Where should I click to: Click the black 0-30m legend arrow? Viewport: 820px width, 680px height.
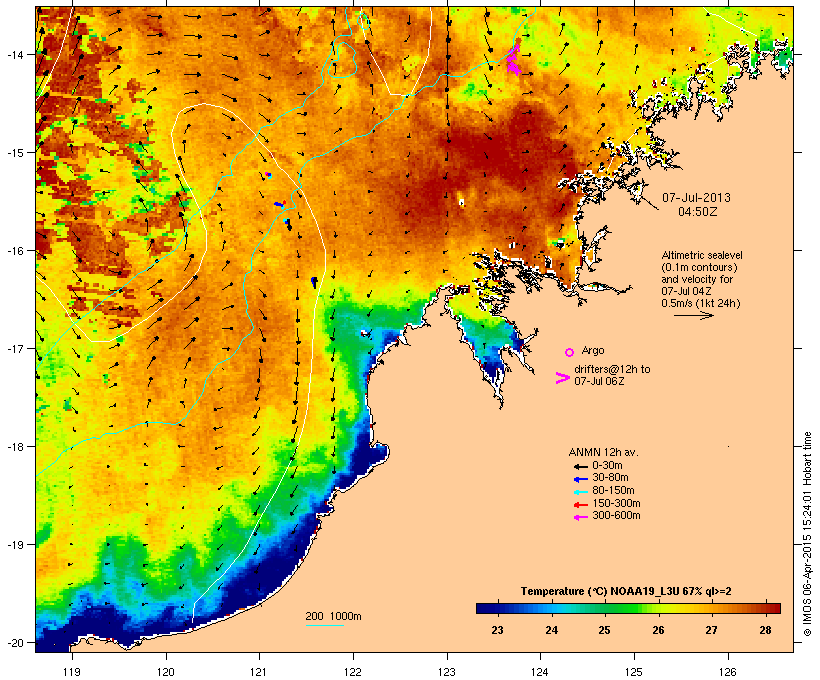[580, 467]
